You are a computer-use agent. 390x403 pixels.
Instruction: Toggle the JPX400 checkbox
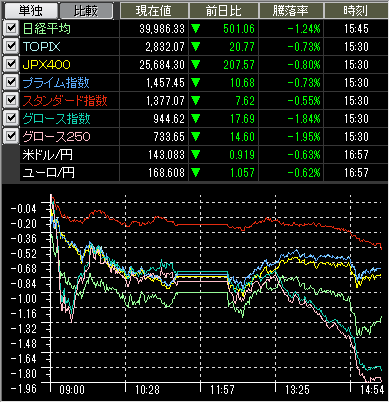point(11,64)
